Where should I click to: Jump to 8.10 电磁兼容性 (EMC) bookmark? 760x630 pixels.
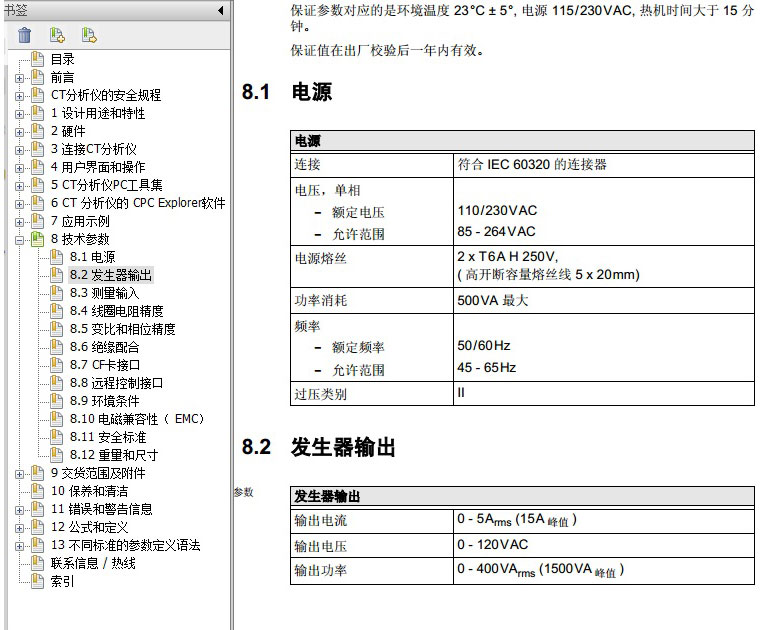[x=136, y=419]
